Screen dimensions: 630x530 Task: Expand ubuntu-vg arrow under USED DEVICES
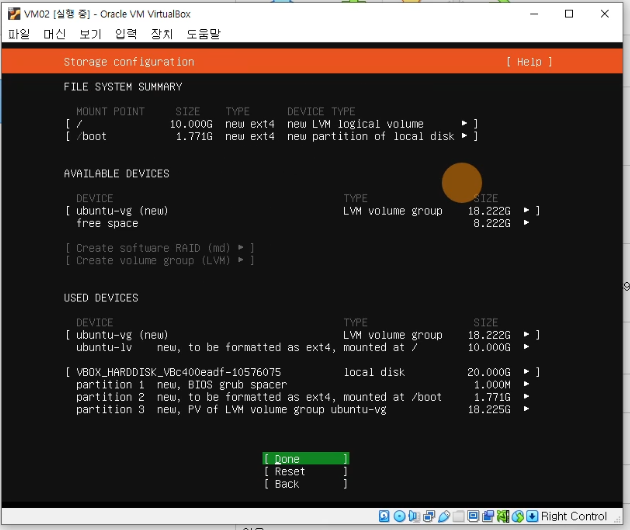(x=526, y=334)
